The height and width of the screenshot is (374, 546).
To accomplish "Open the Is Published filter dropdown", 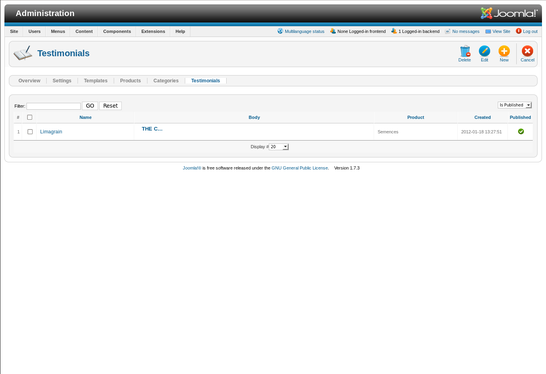I will tap(514, 105).
